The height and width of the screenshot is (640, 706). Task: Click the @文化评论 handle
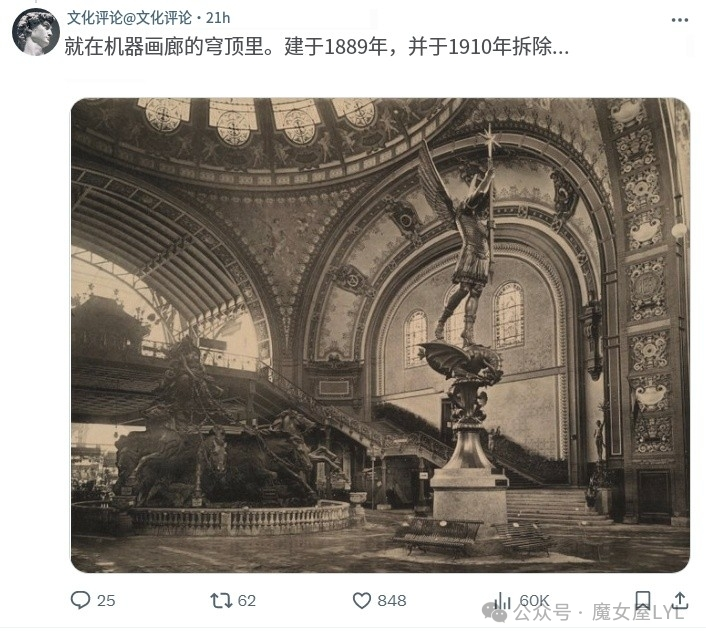(x=157, y=18)
